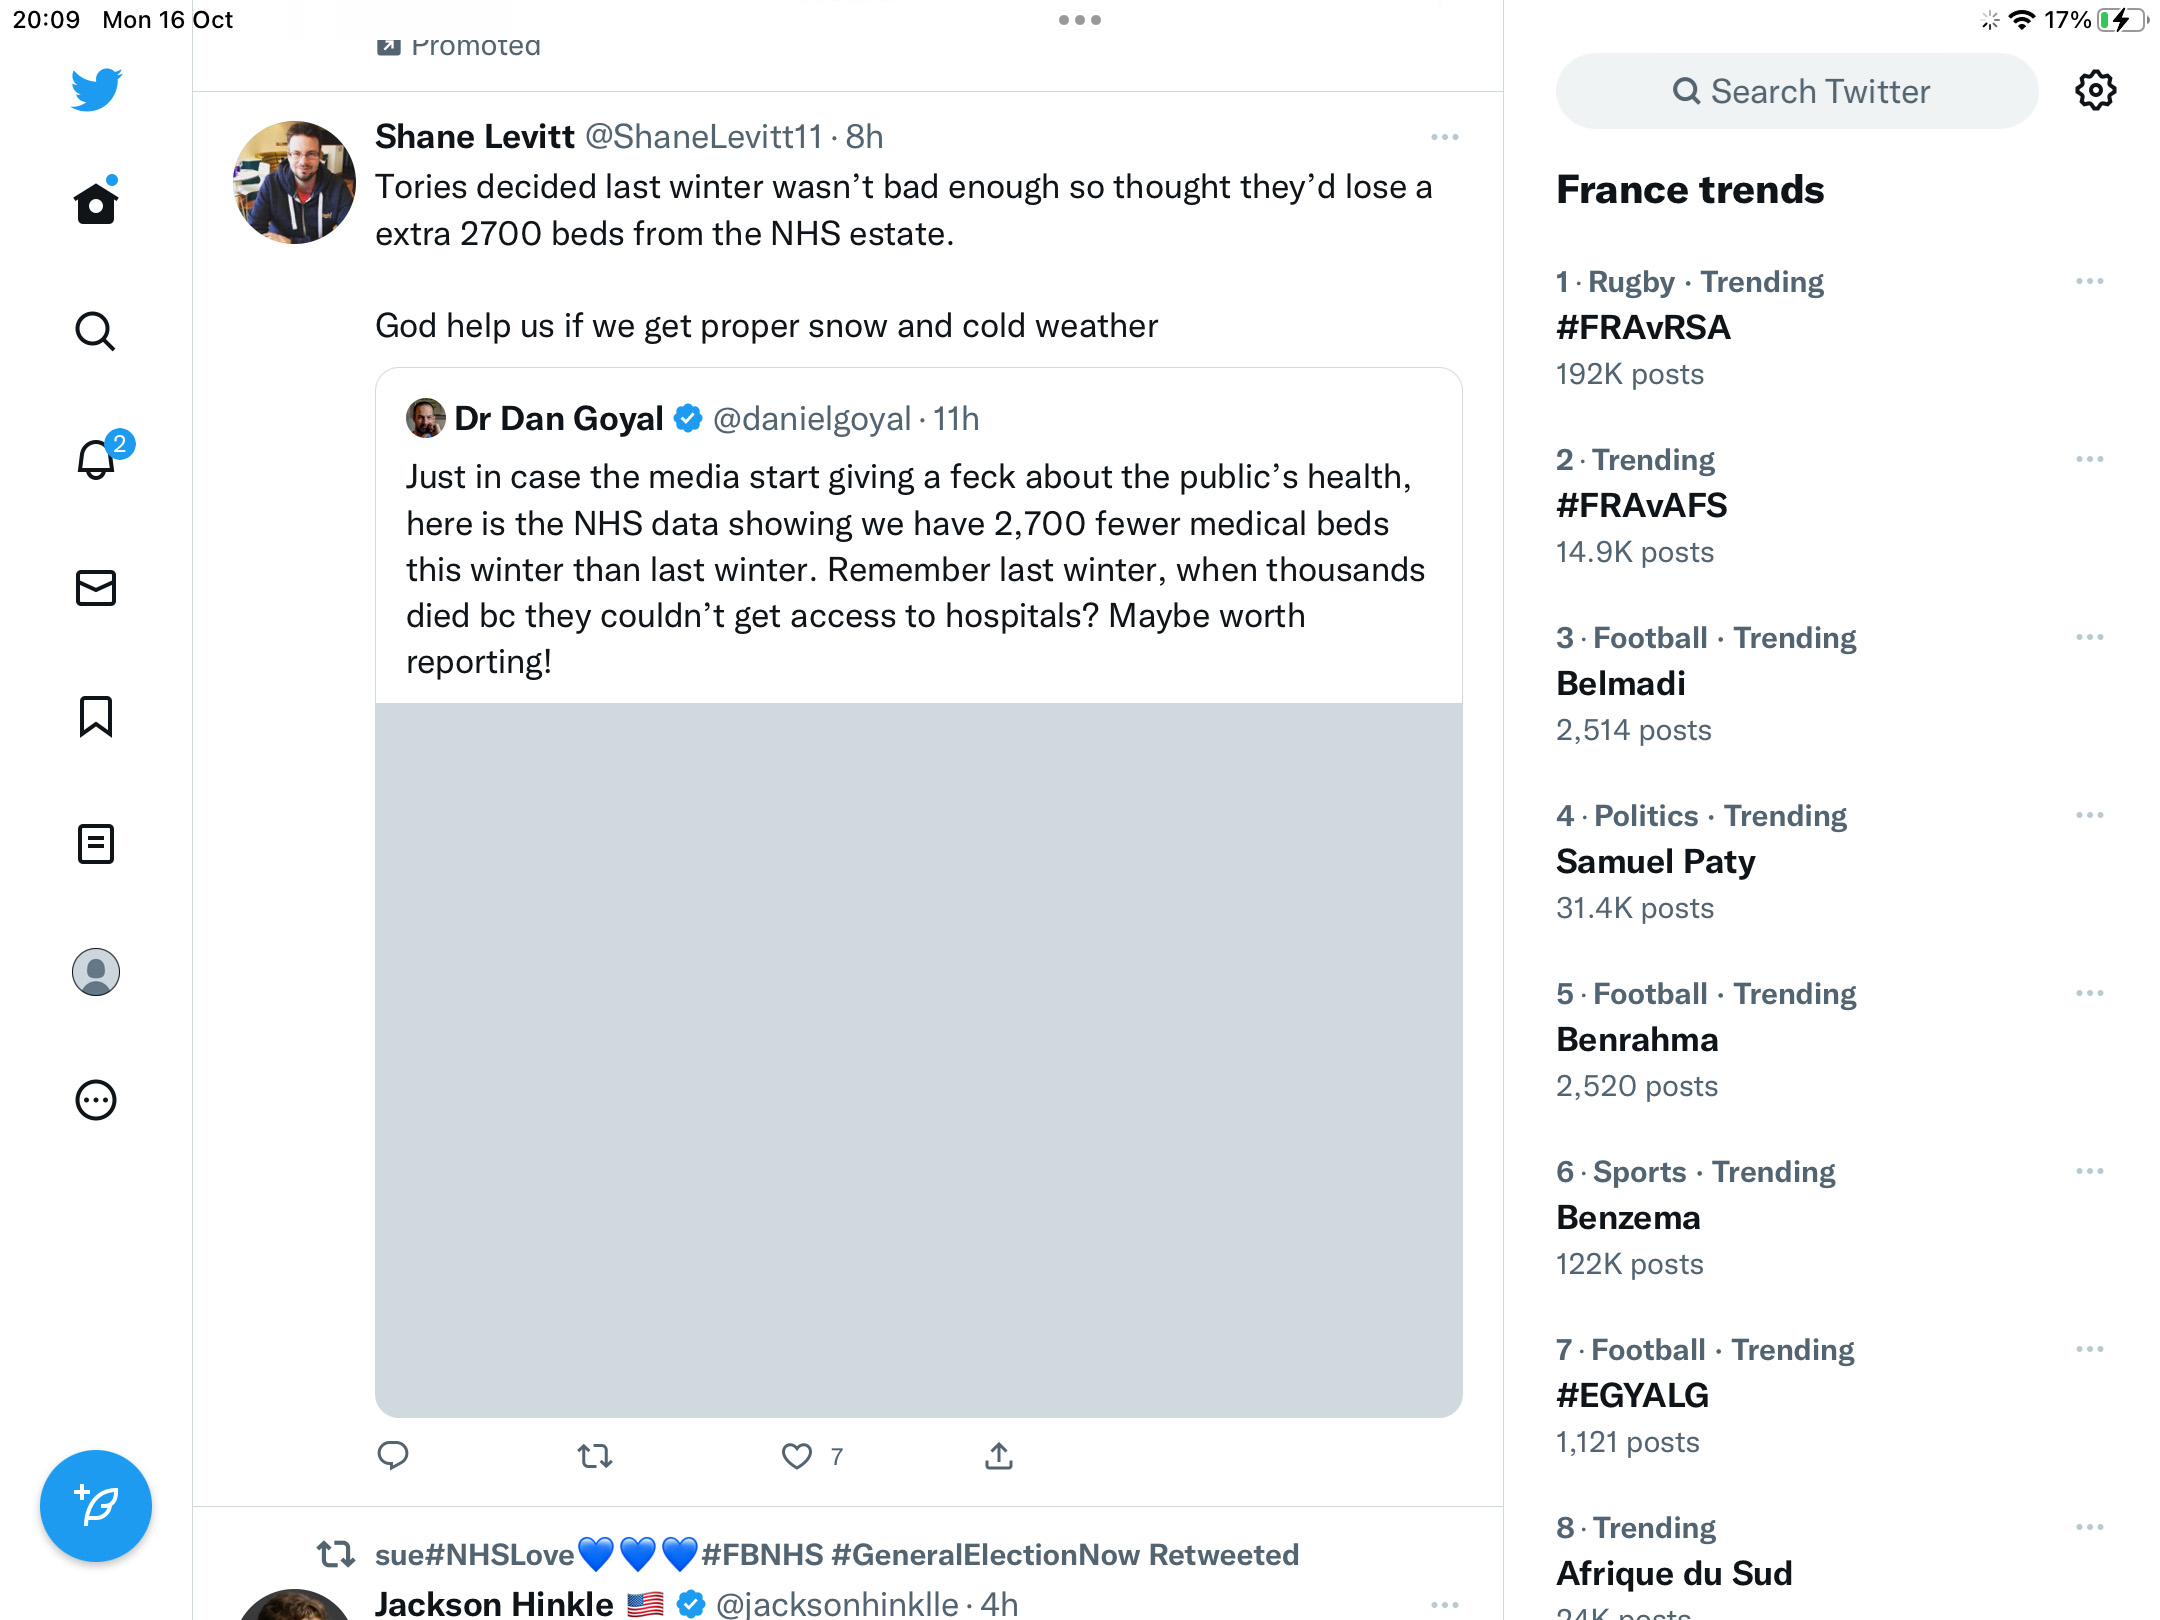Reply to Shane Levitt's tweet
This screenshot has width=2160, height=1620.
click(393, 1456)
